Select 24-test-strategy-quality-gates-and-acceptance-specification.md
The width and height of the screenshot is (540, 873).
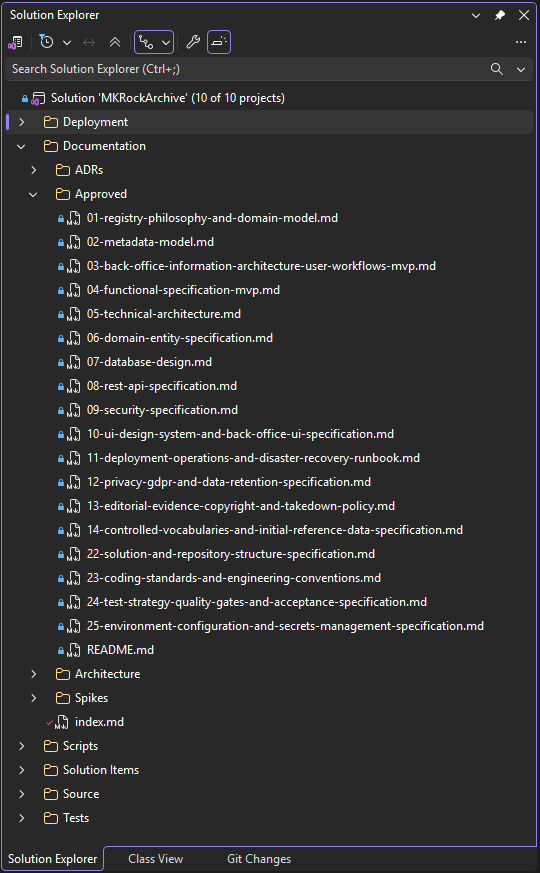pyautogui.click(x=257, y=601)
